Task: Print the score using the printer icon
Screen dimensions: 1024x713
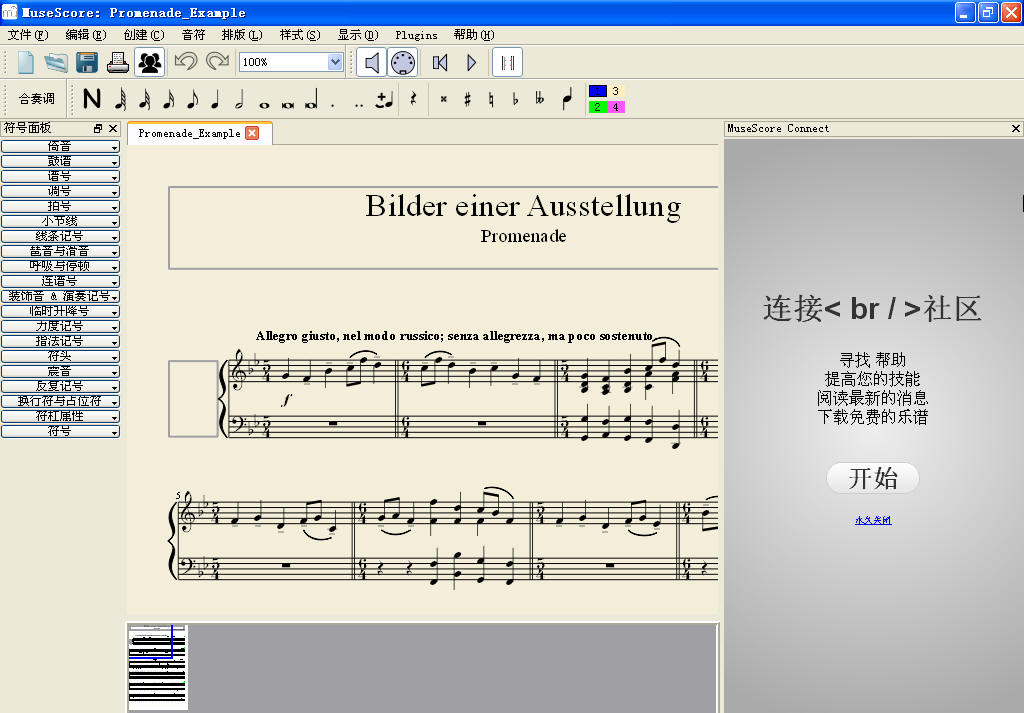Action: pyautogui.click(x=118, y=63)
